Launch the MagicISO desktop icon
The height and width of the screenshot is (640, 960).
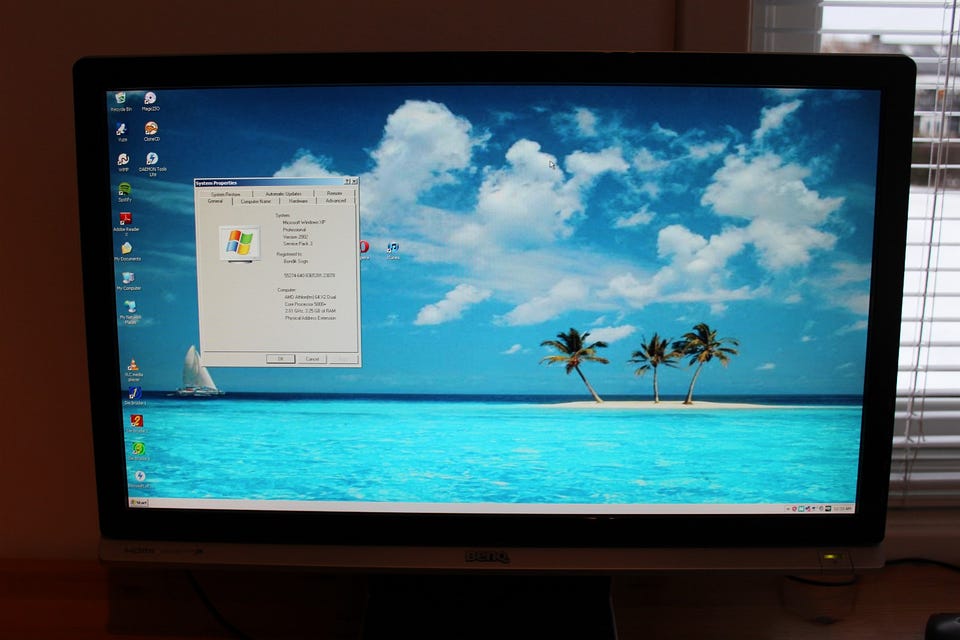[150, 102]
